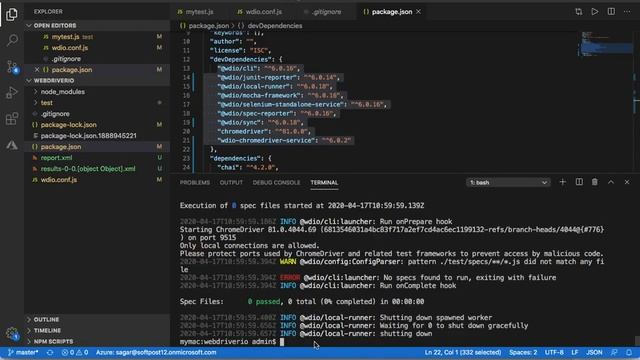
Task: Open the Output panel tab
Action: (x=231, y=182)
